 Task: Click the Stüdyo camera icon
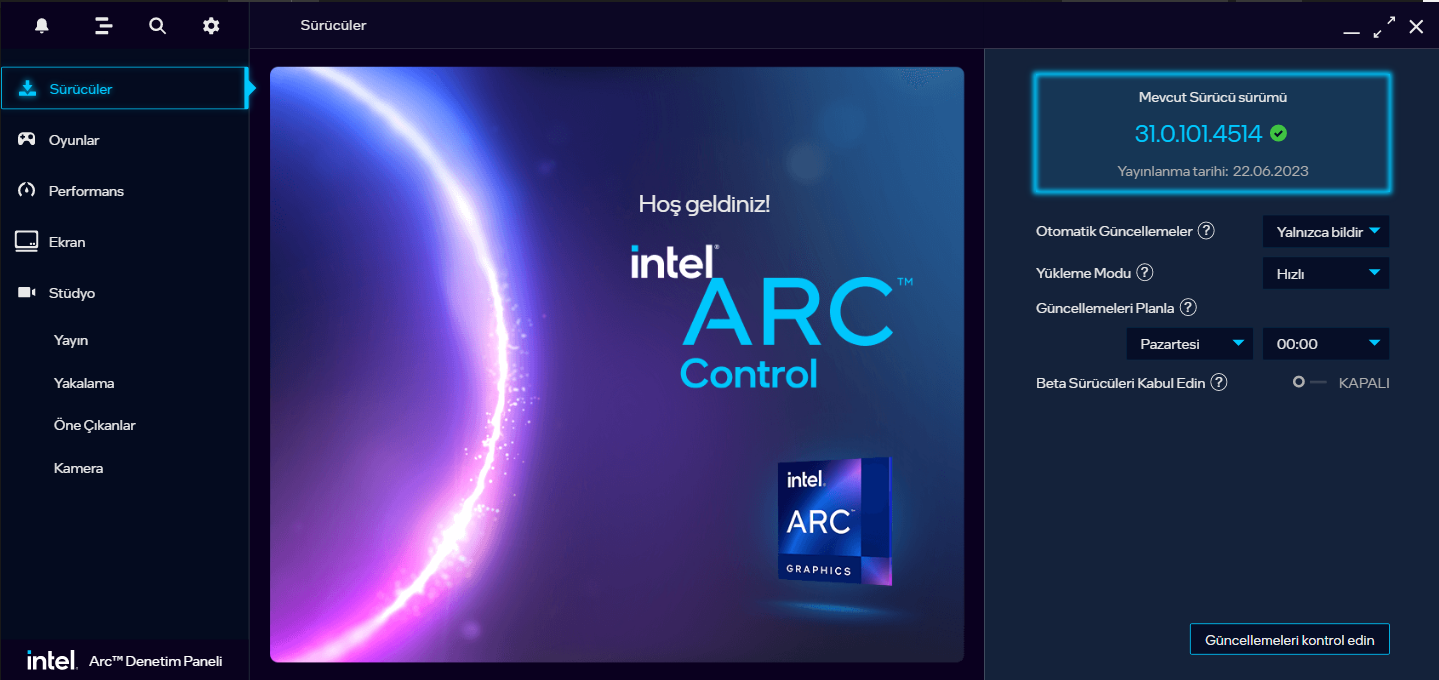point(27,292)
